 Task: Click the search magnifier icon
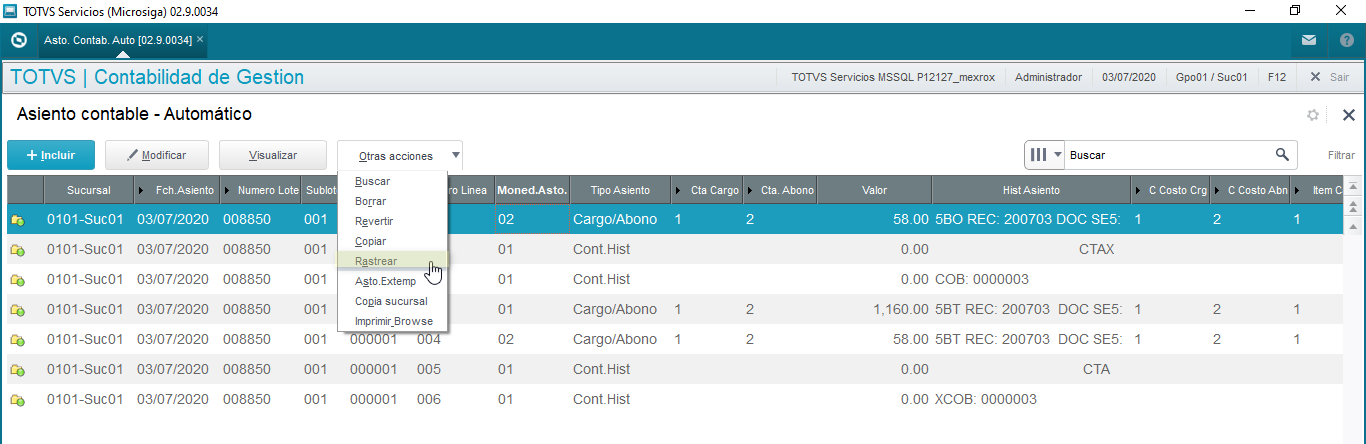(1282, 155)
